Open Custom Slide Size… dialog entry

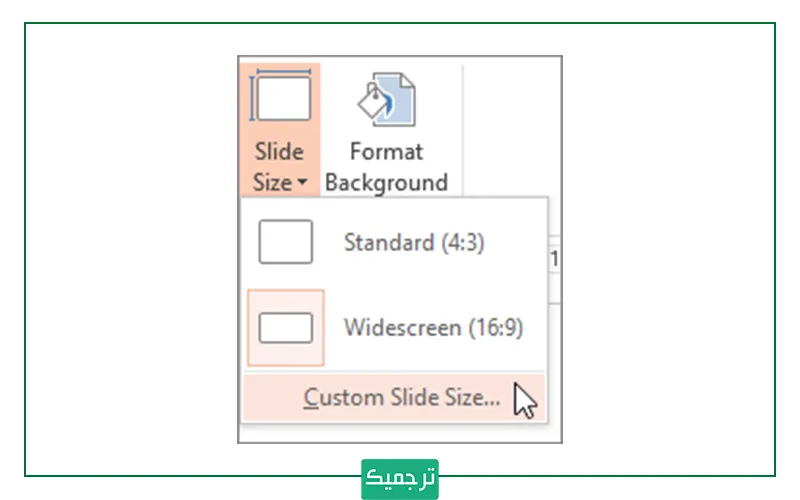point(401,398)
